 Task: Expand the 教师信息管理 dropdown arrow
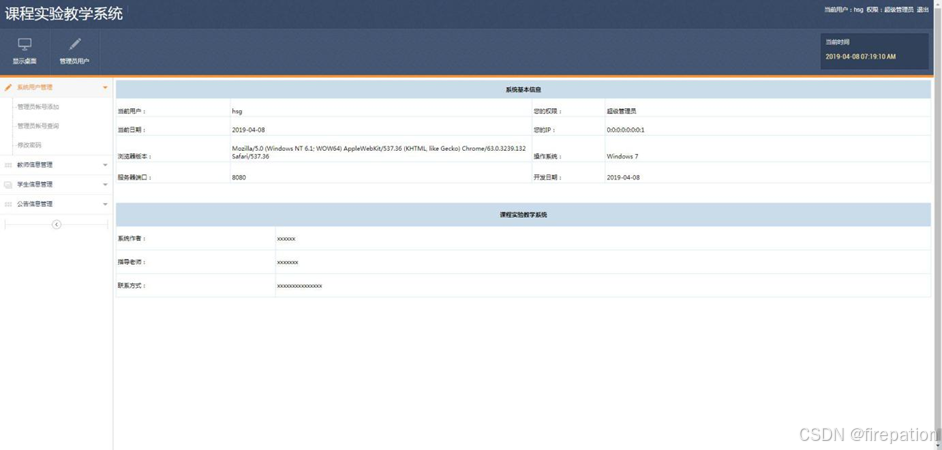[x=105, y=165]
